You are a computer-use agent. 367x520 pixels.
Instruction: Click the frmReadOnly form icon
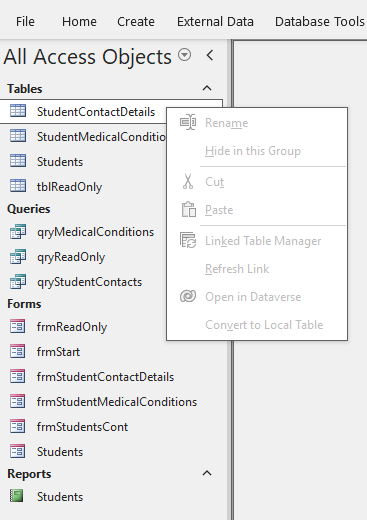18,327
